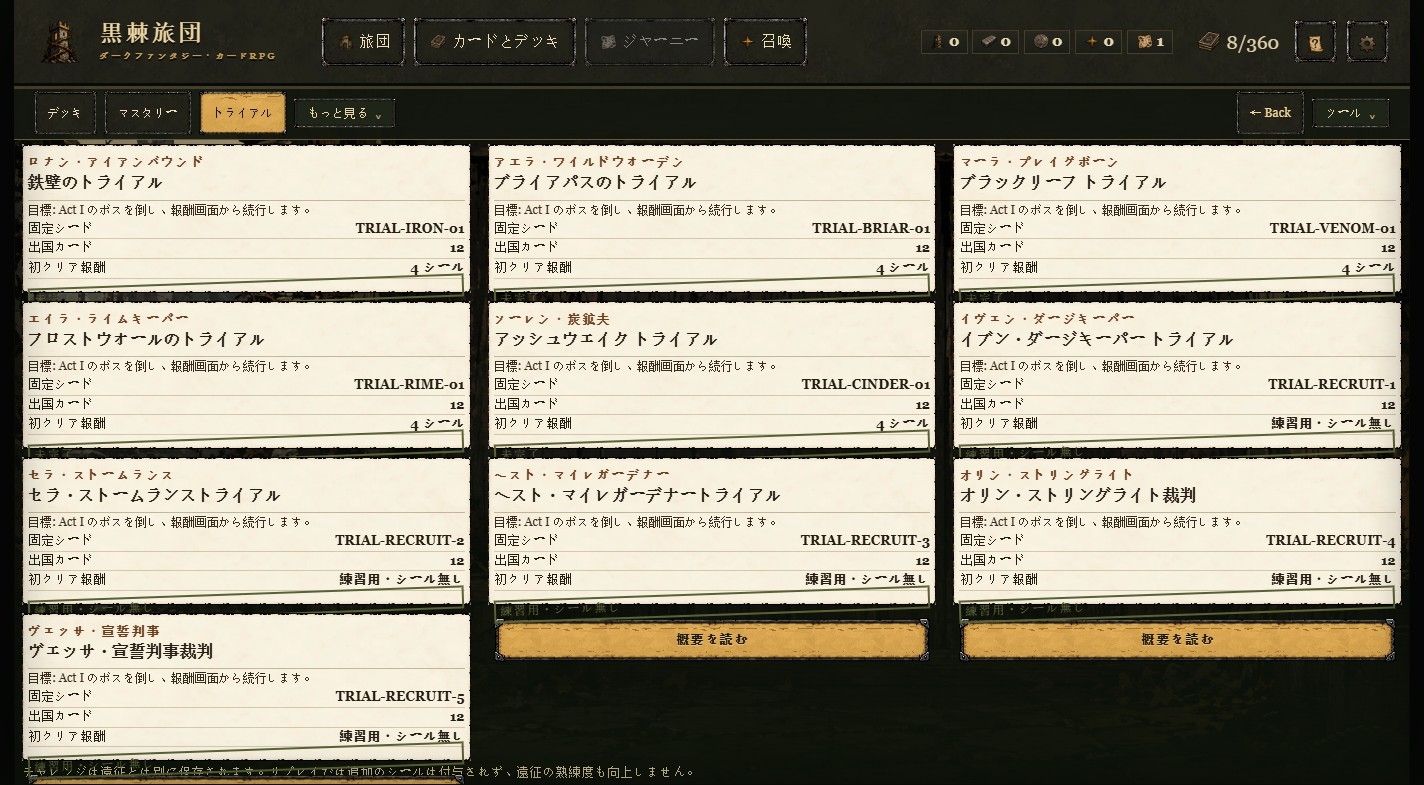Screen dimensions: 1424x785
Task: Select セラ・ストームランストライアル card title
Action: (x=154, y=495)
